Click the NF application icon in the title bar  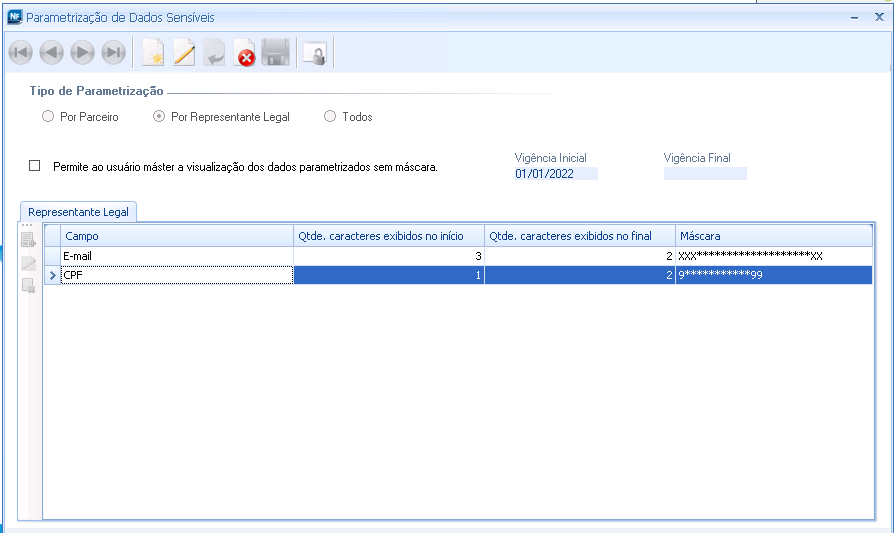coord(15,17)
